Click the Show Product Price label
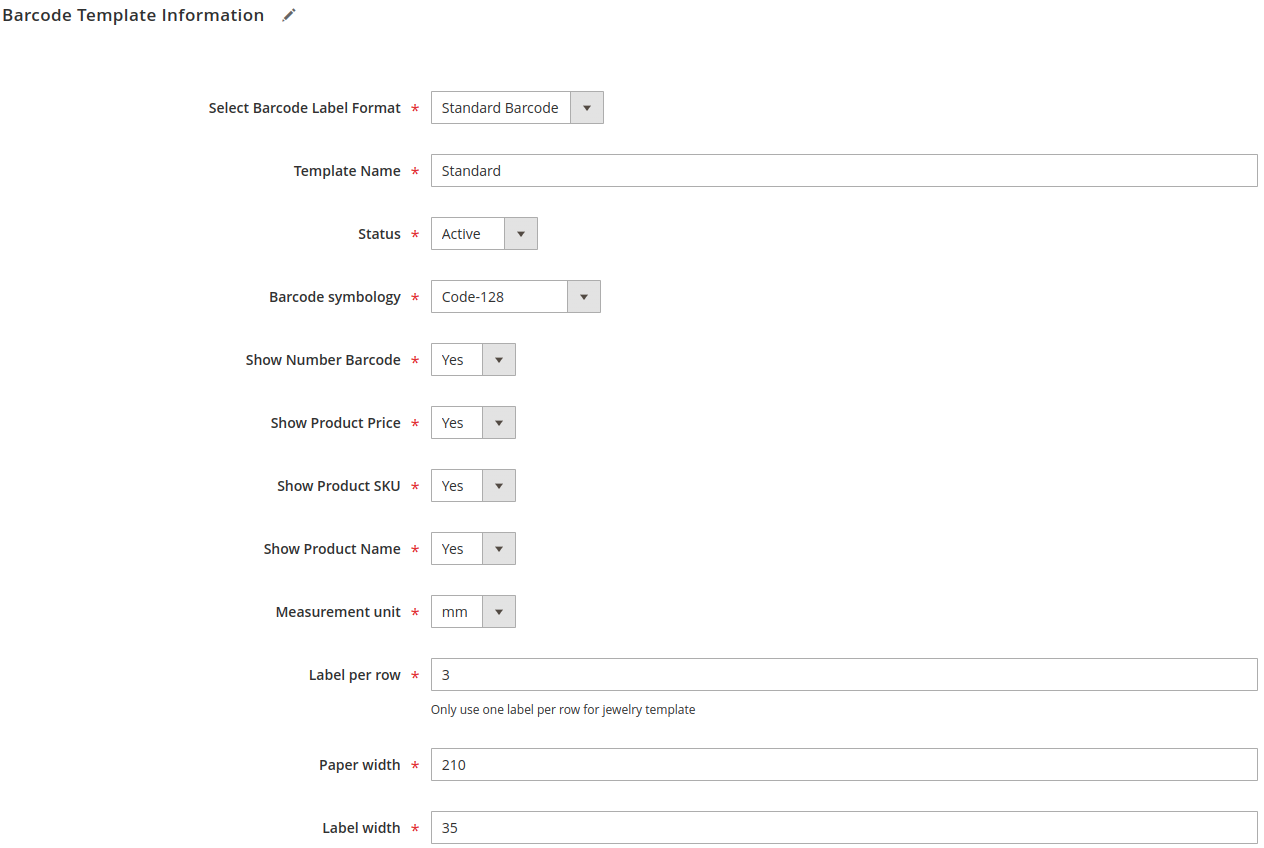Screen dimensions: 1264x848 pos(335,423)
